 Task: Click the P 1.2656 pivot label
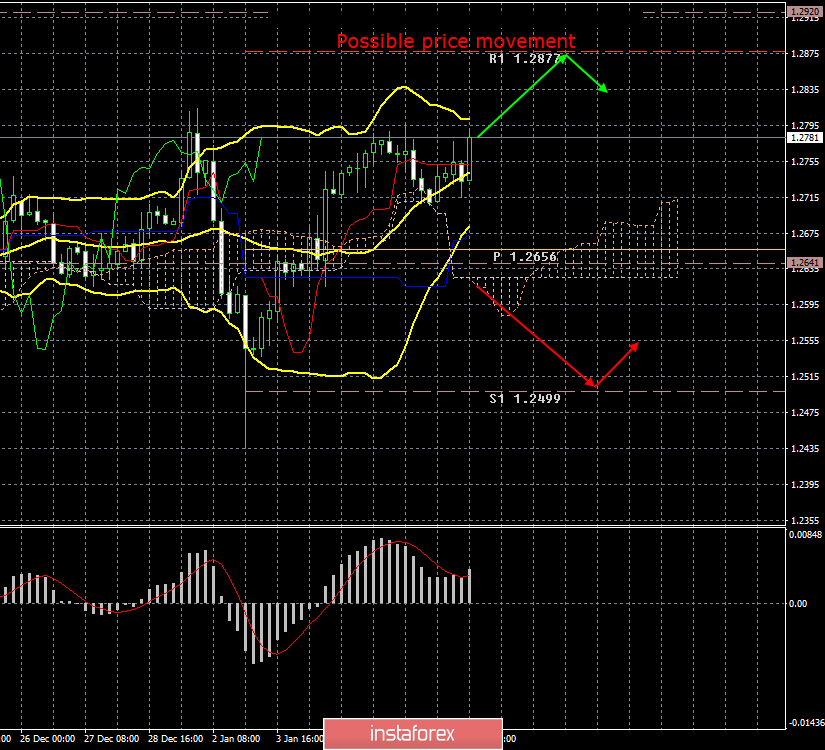(x=525, y=257)
